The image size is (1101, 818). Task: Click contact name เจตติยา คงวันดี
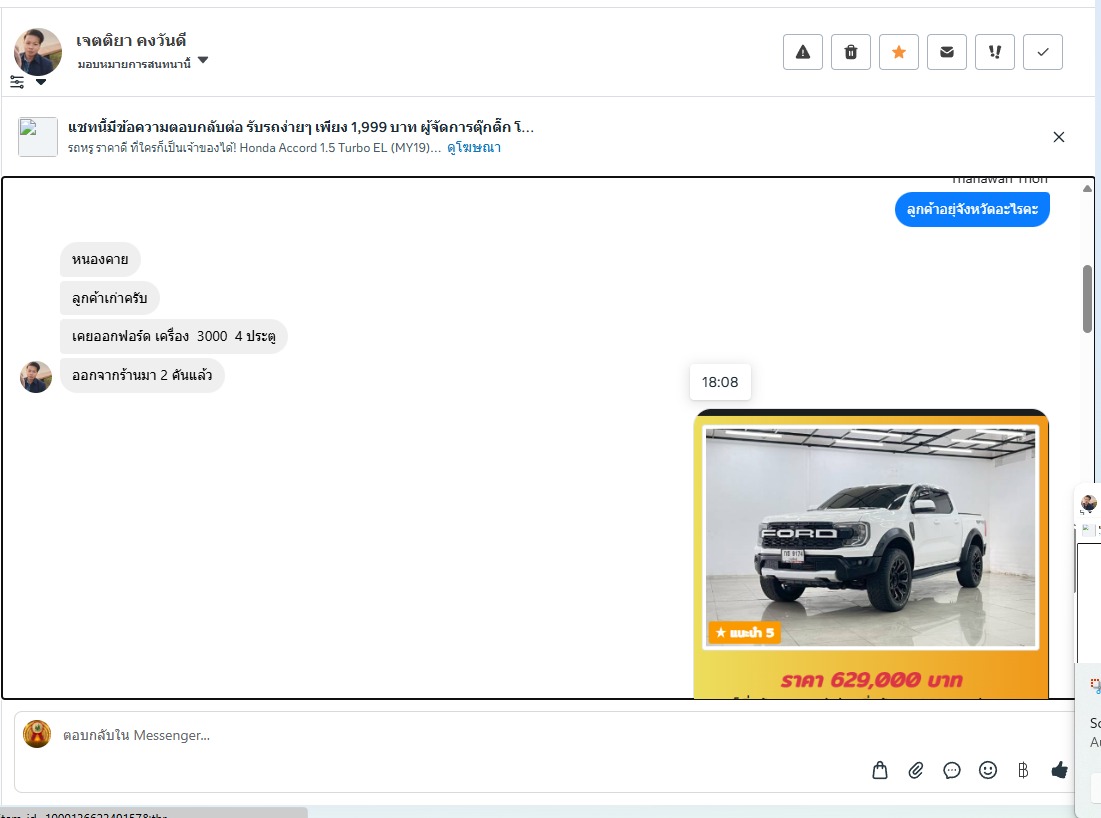click(131, 41)
